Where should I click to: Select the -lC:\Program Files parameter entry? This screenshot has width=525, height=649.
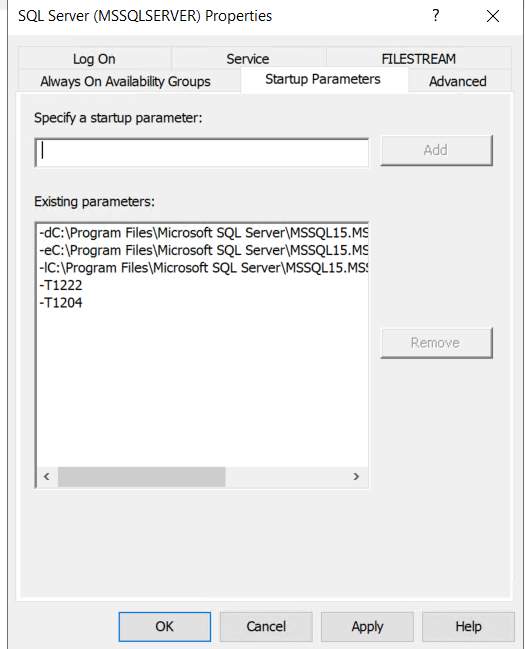pos(203,267)
